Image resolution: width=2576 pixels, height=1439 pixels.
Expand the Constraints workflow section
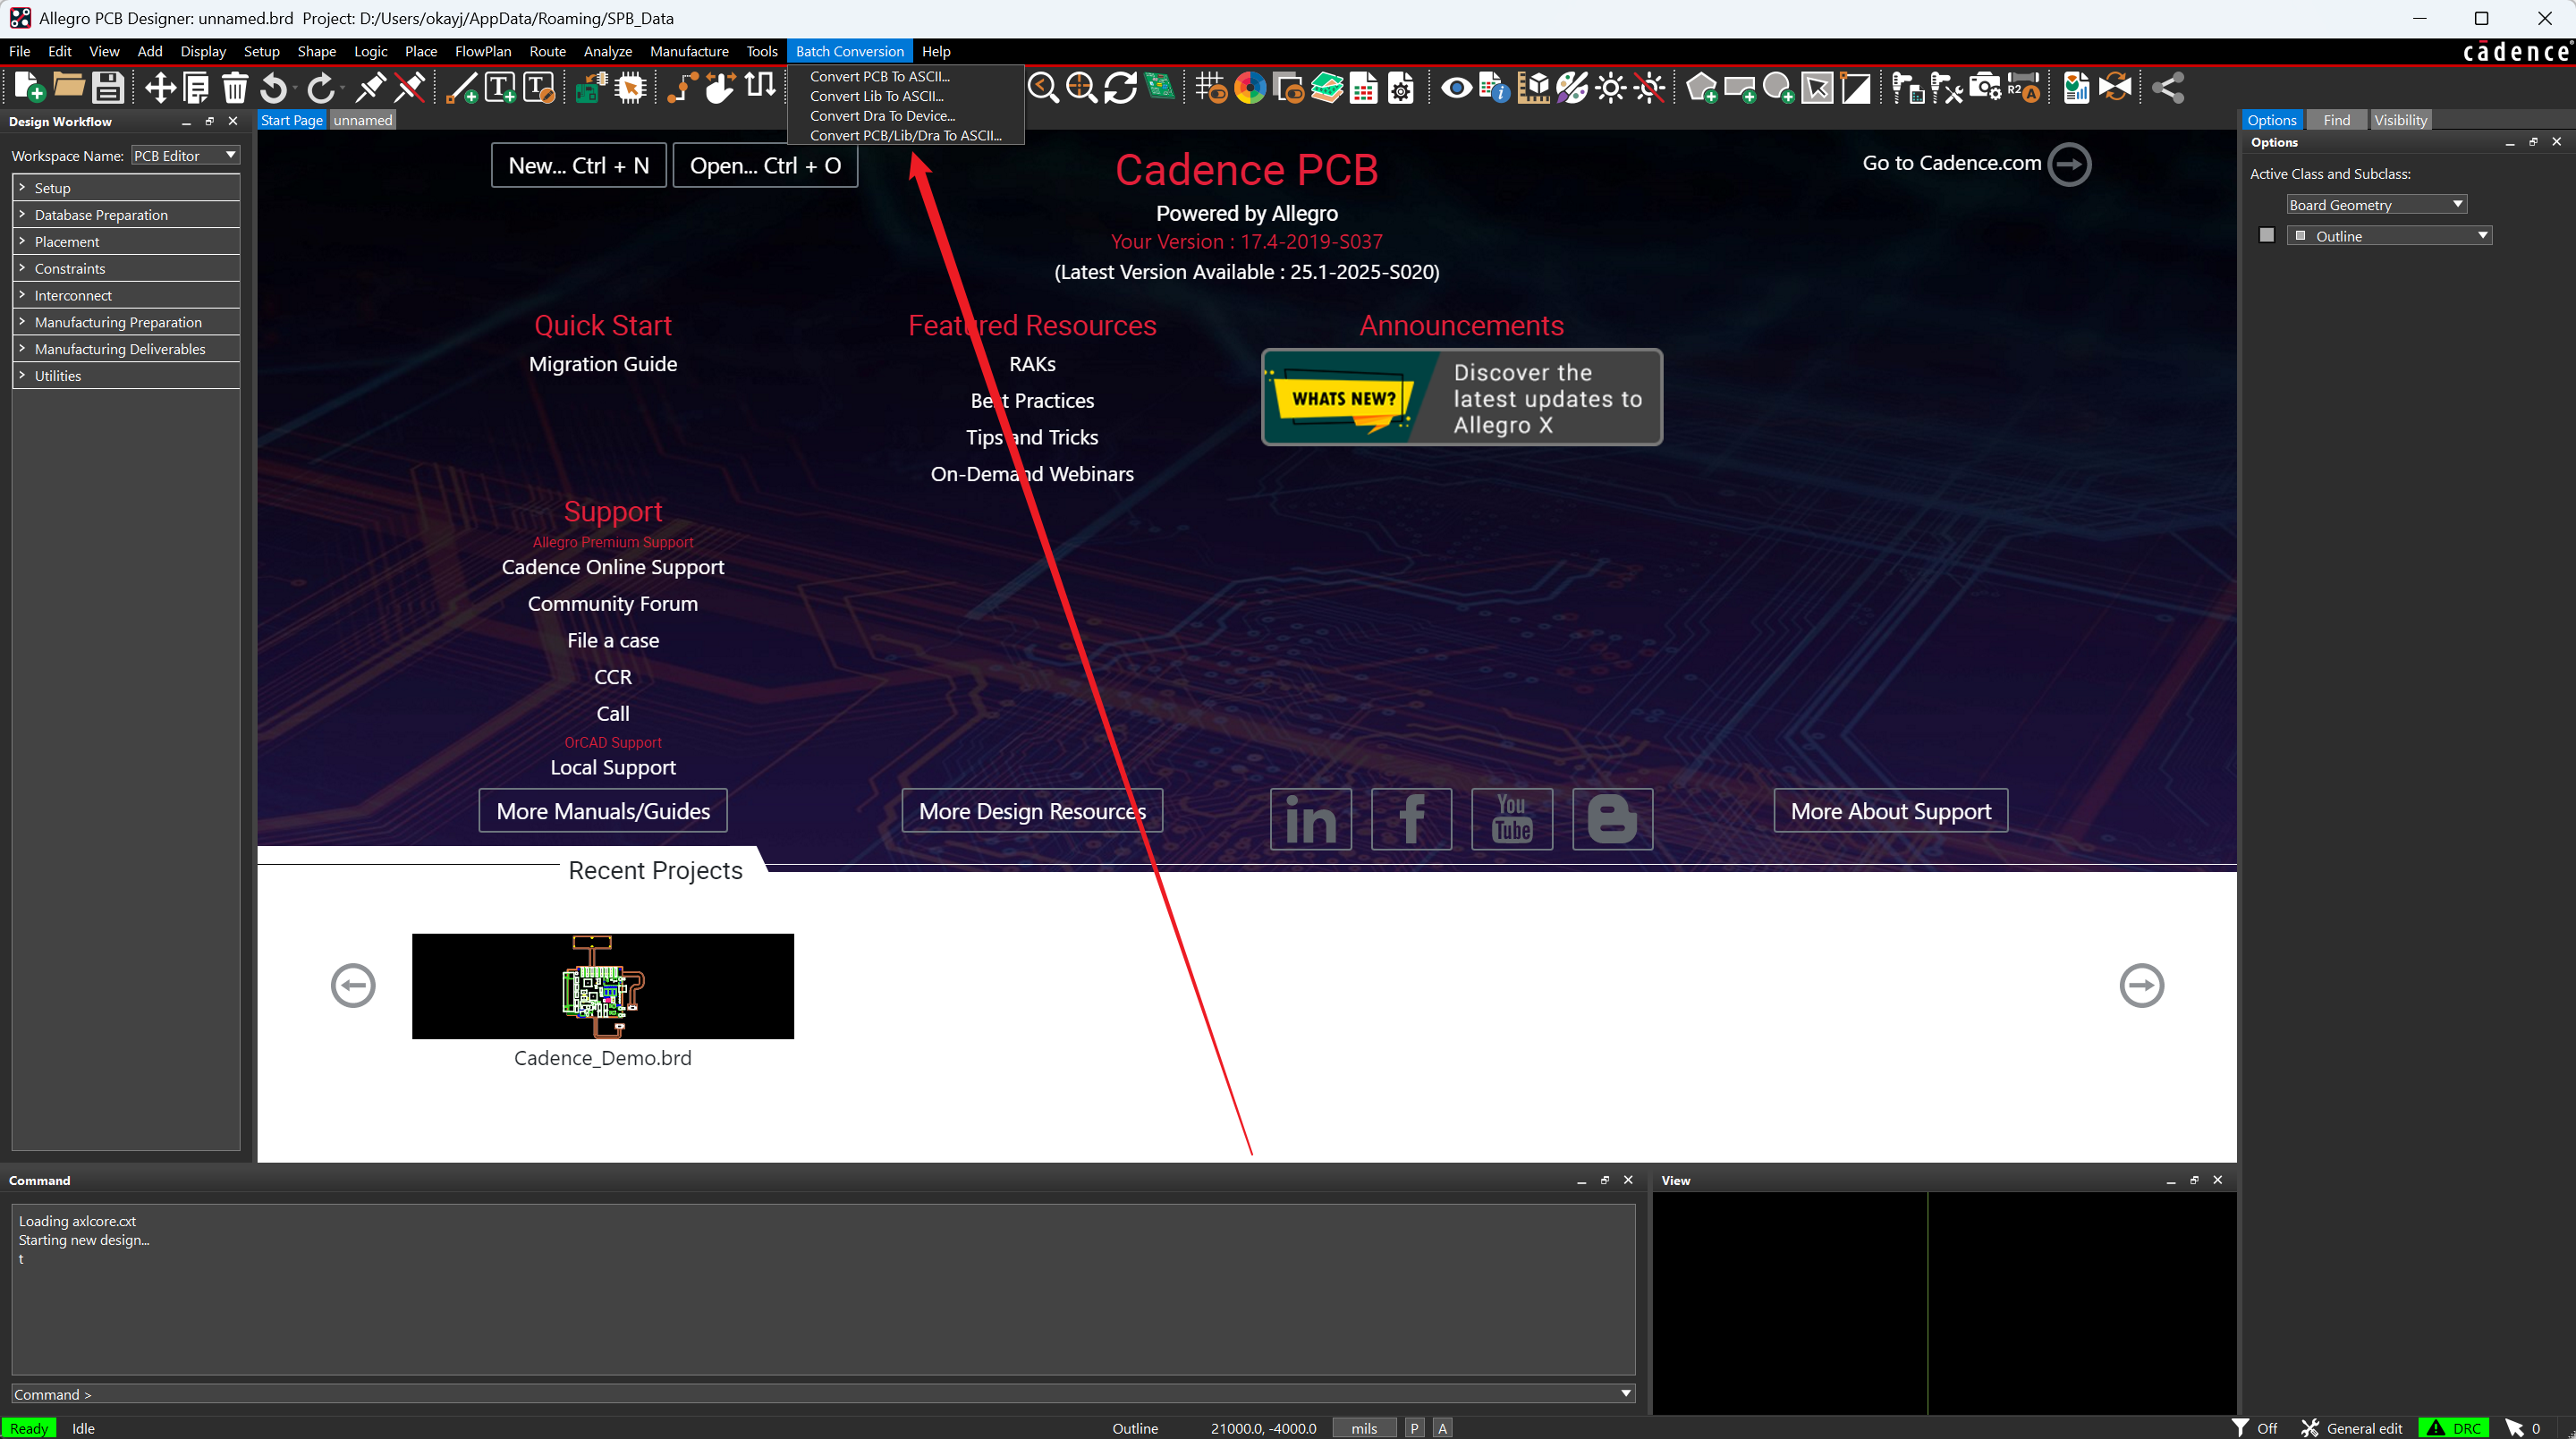click(126, 269)
